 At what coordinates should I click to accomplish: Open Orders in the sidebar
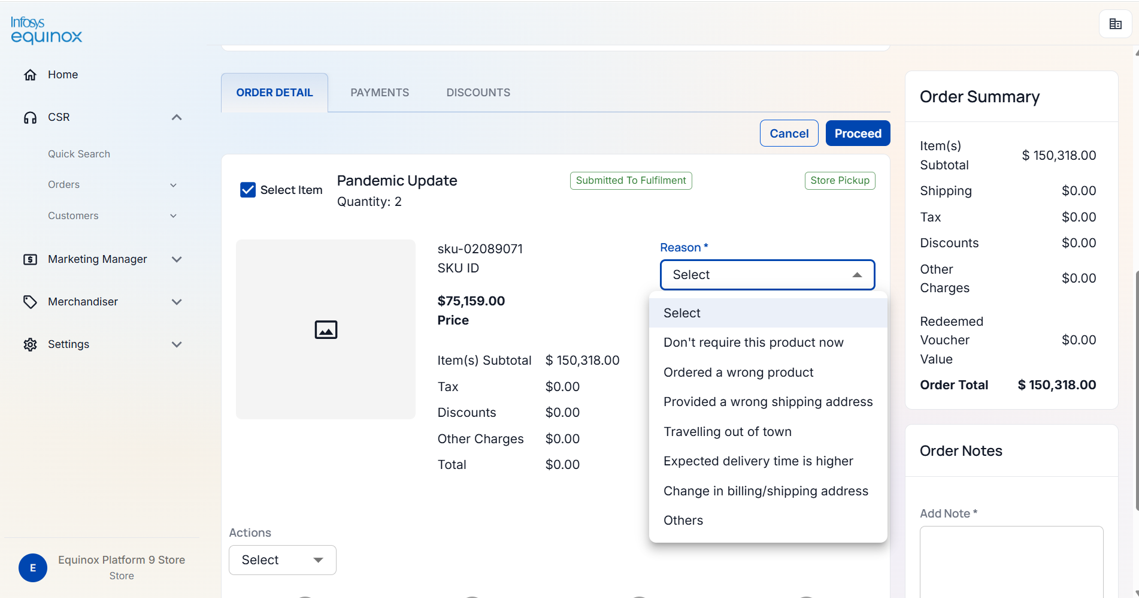pos(64,185)
